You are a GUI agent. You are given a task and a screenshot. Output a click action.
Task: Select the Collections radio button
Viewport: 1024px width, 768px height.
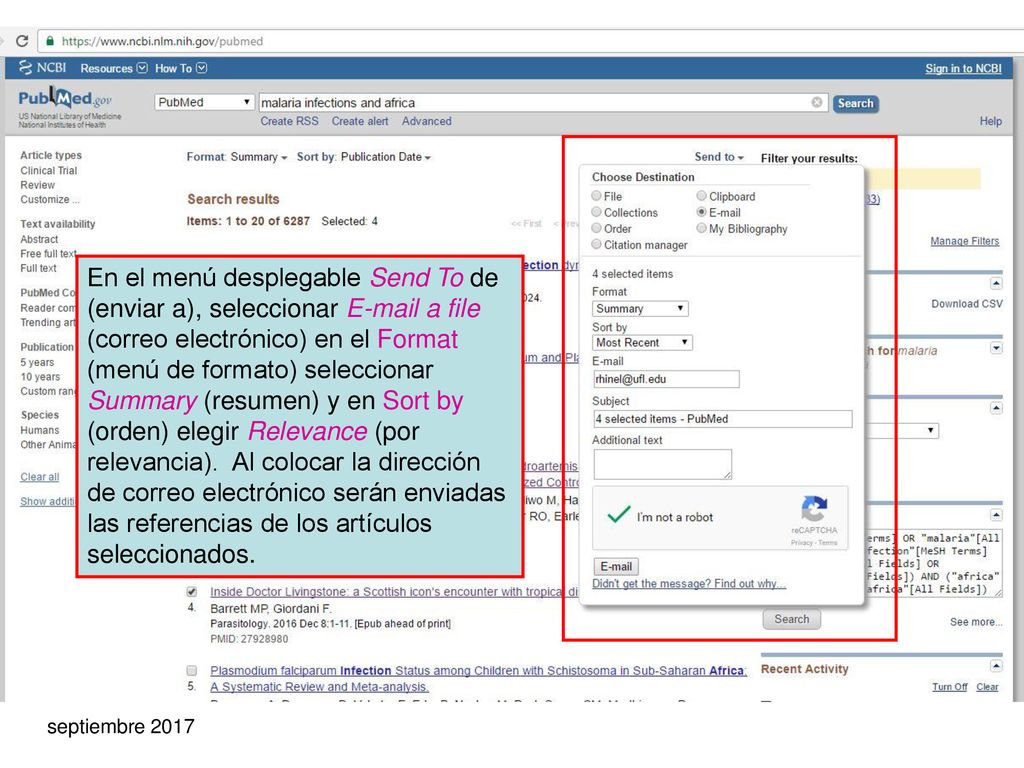(x=596, y=212)
